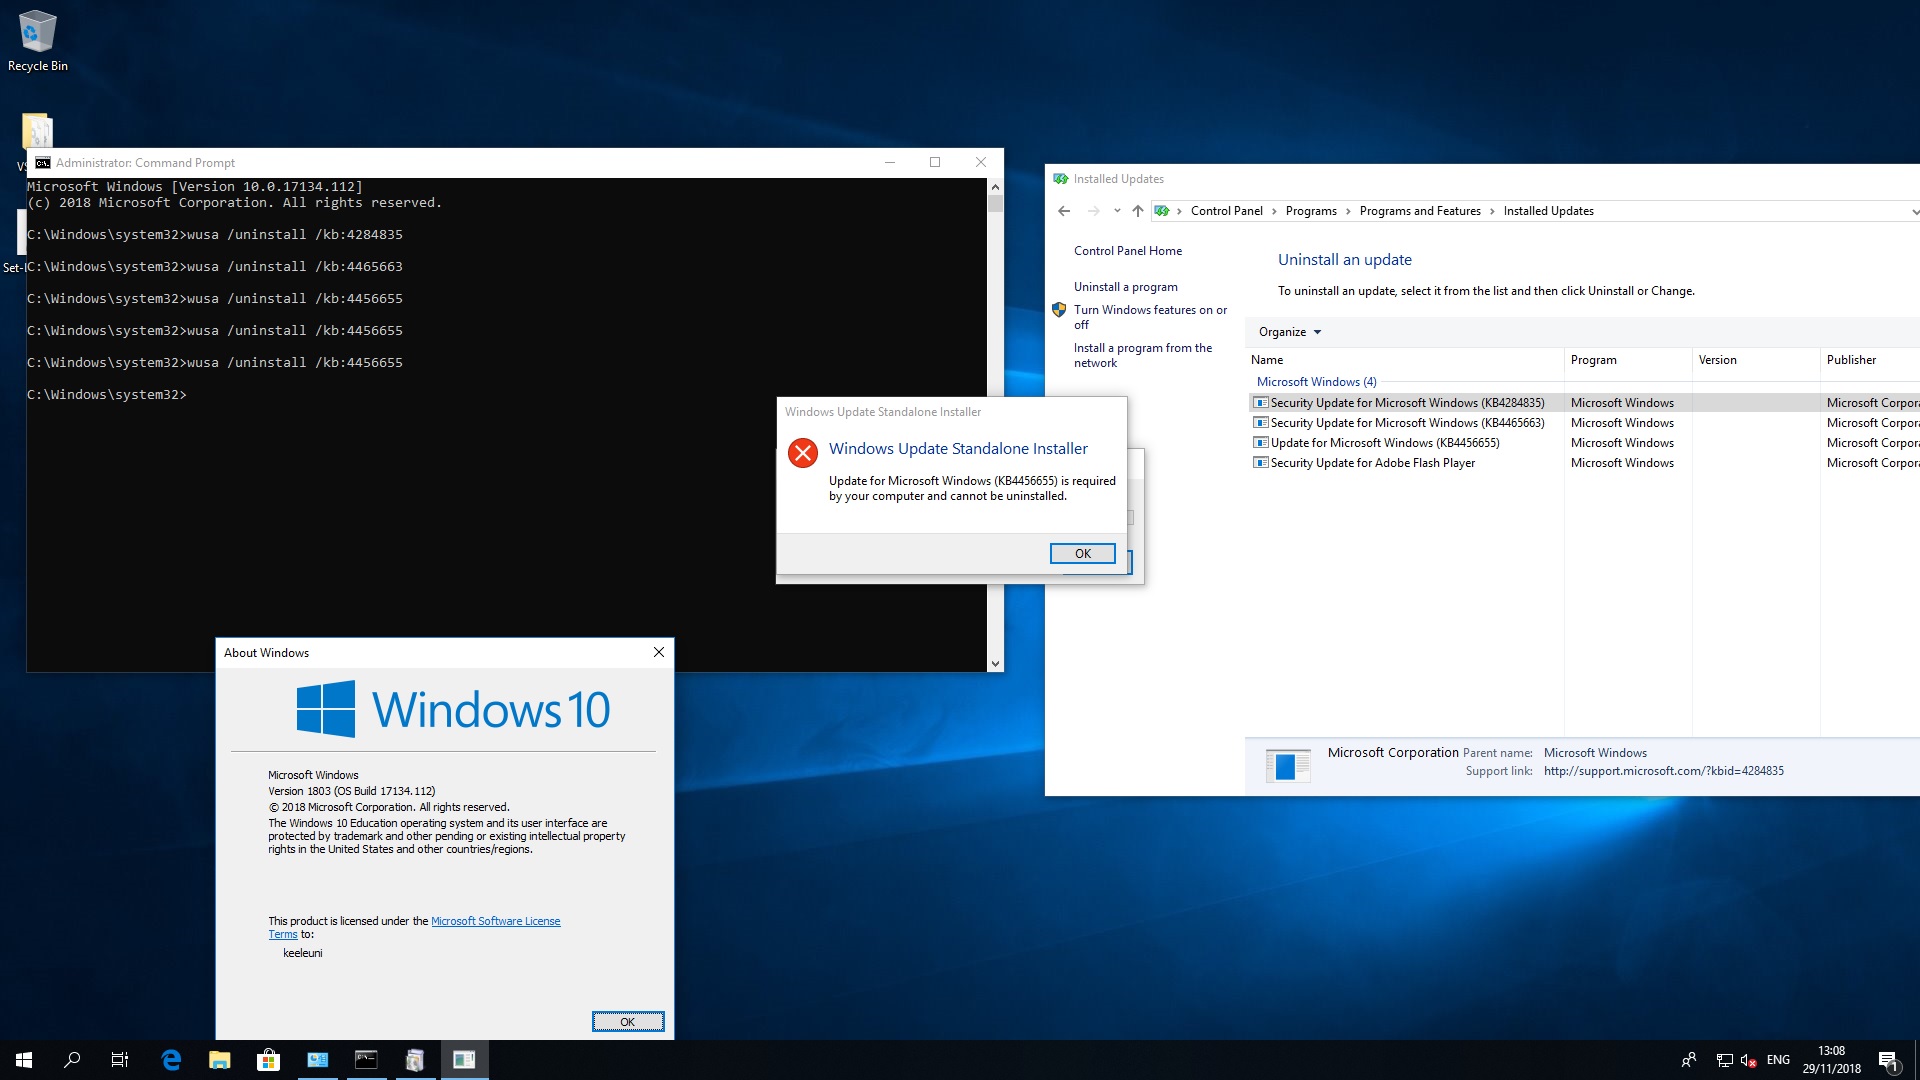Select Update for Microsoft Windows KB4456655
The image size is (1920, 1080).
1585,443
